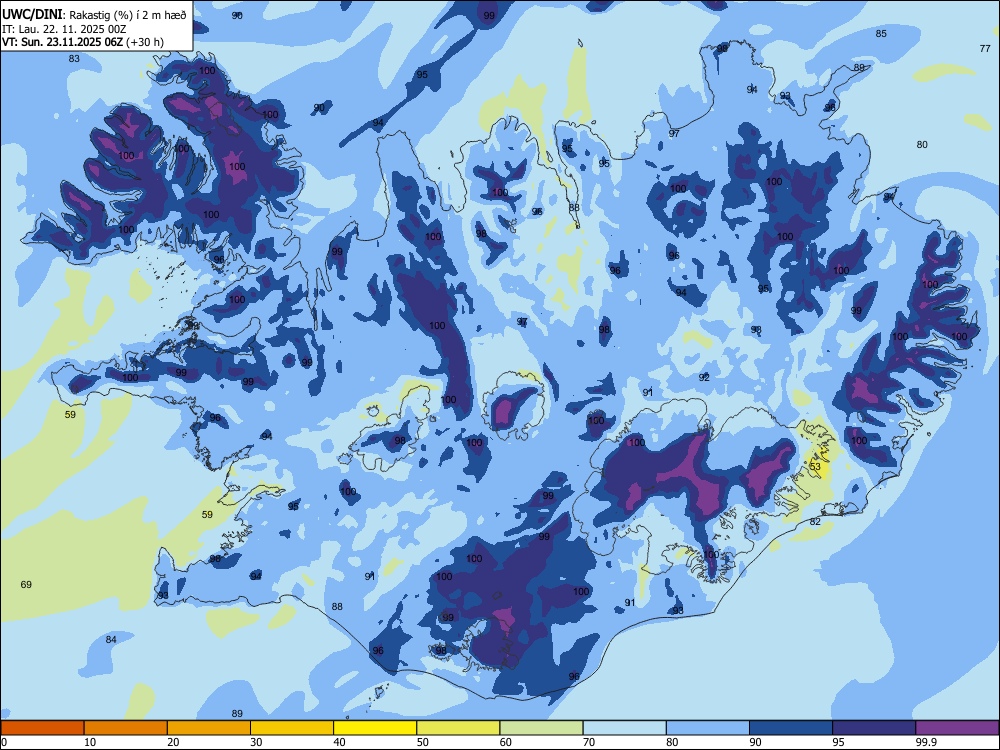Click the '50' legend scale label
Image resolution: width=1000 pixels, height=750 pixels.
pos(423,742)
